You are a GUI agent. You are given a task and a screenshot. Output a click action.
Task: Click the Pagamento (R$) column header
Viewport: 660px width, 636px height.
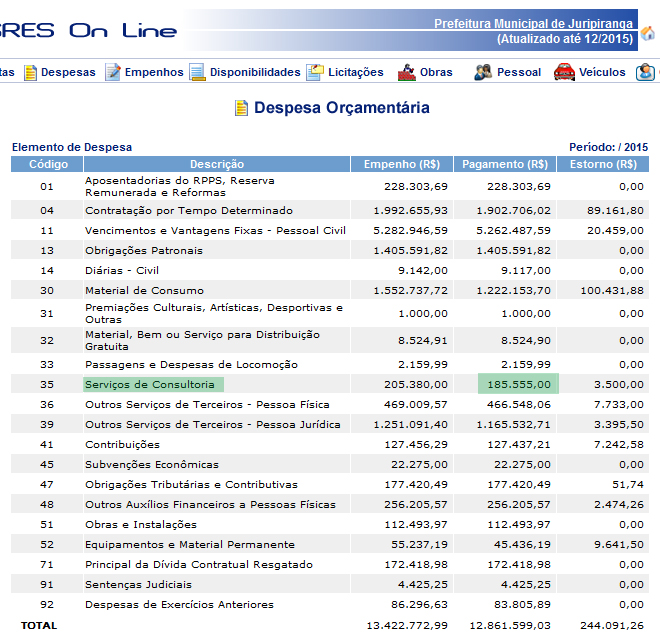505,164
